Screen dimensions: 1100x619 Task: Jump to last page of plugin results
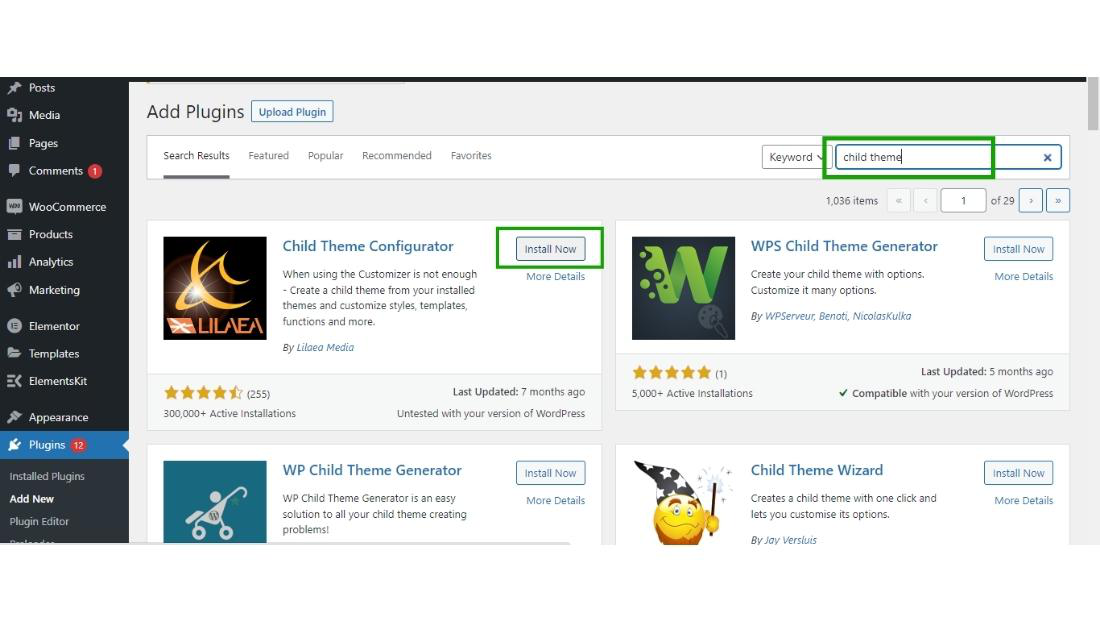1058,201
